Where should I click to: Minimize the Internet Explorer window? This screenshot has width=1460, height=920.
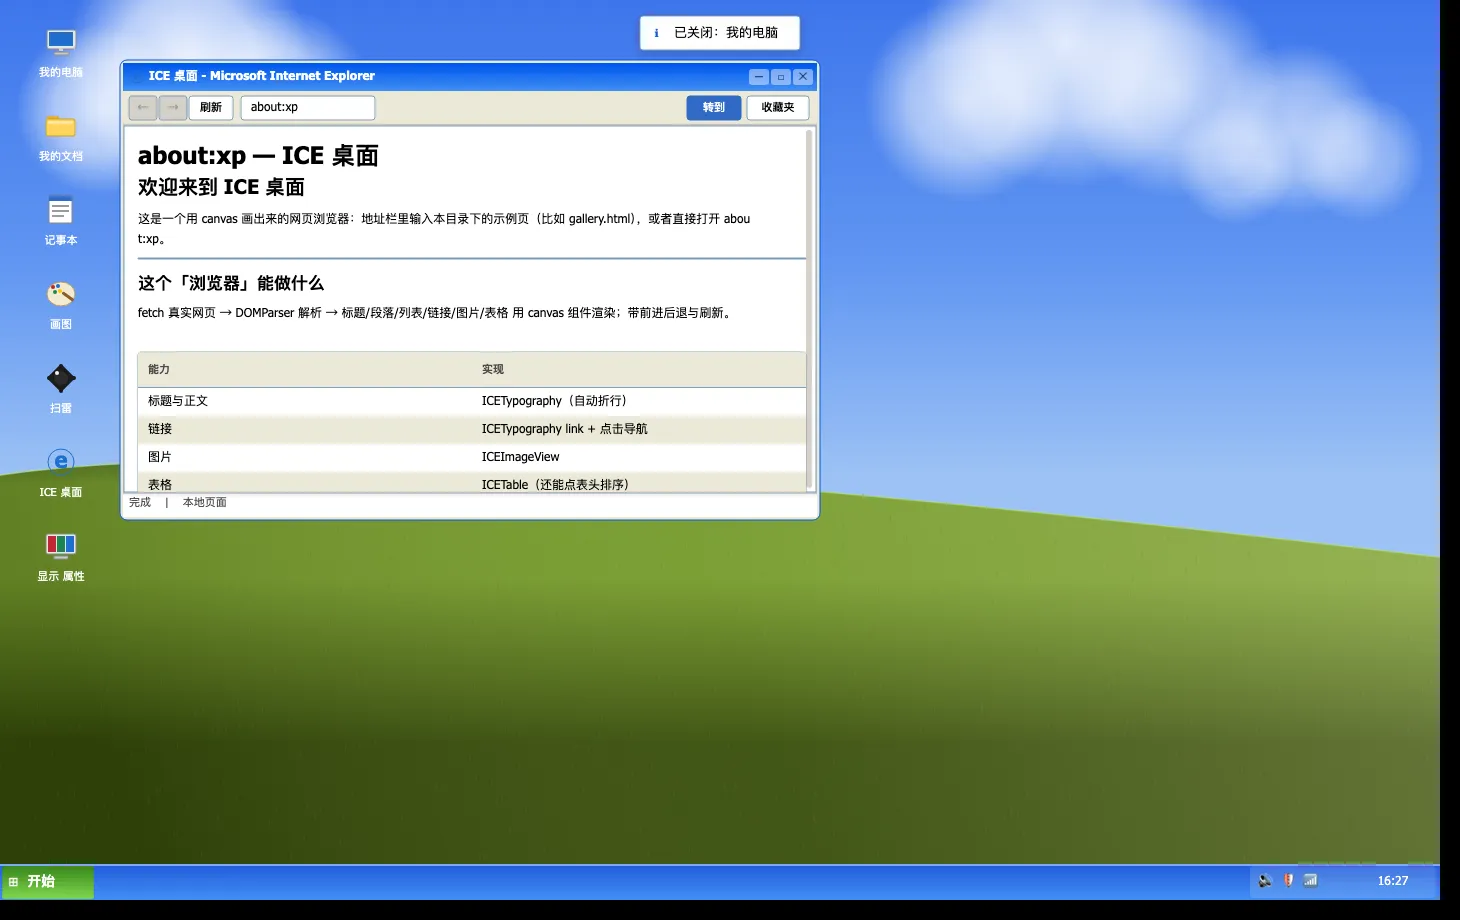(759, 77)
